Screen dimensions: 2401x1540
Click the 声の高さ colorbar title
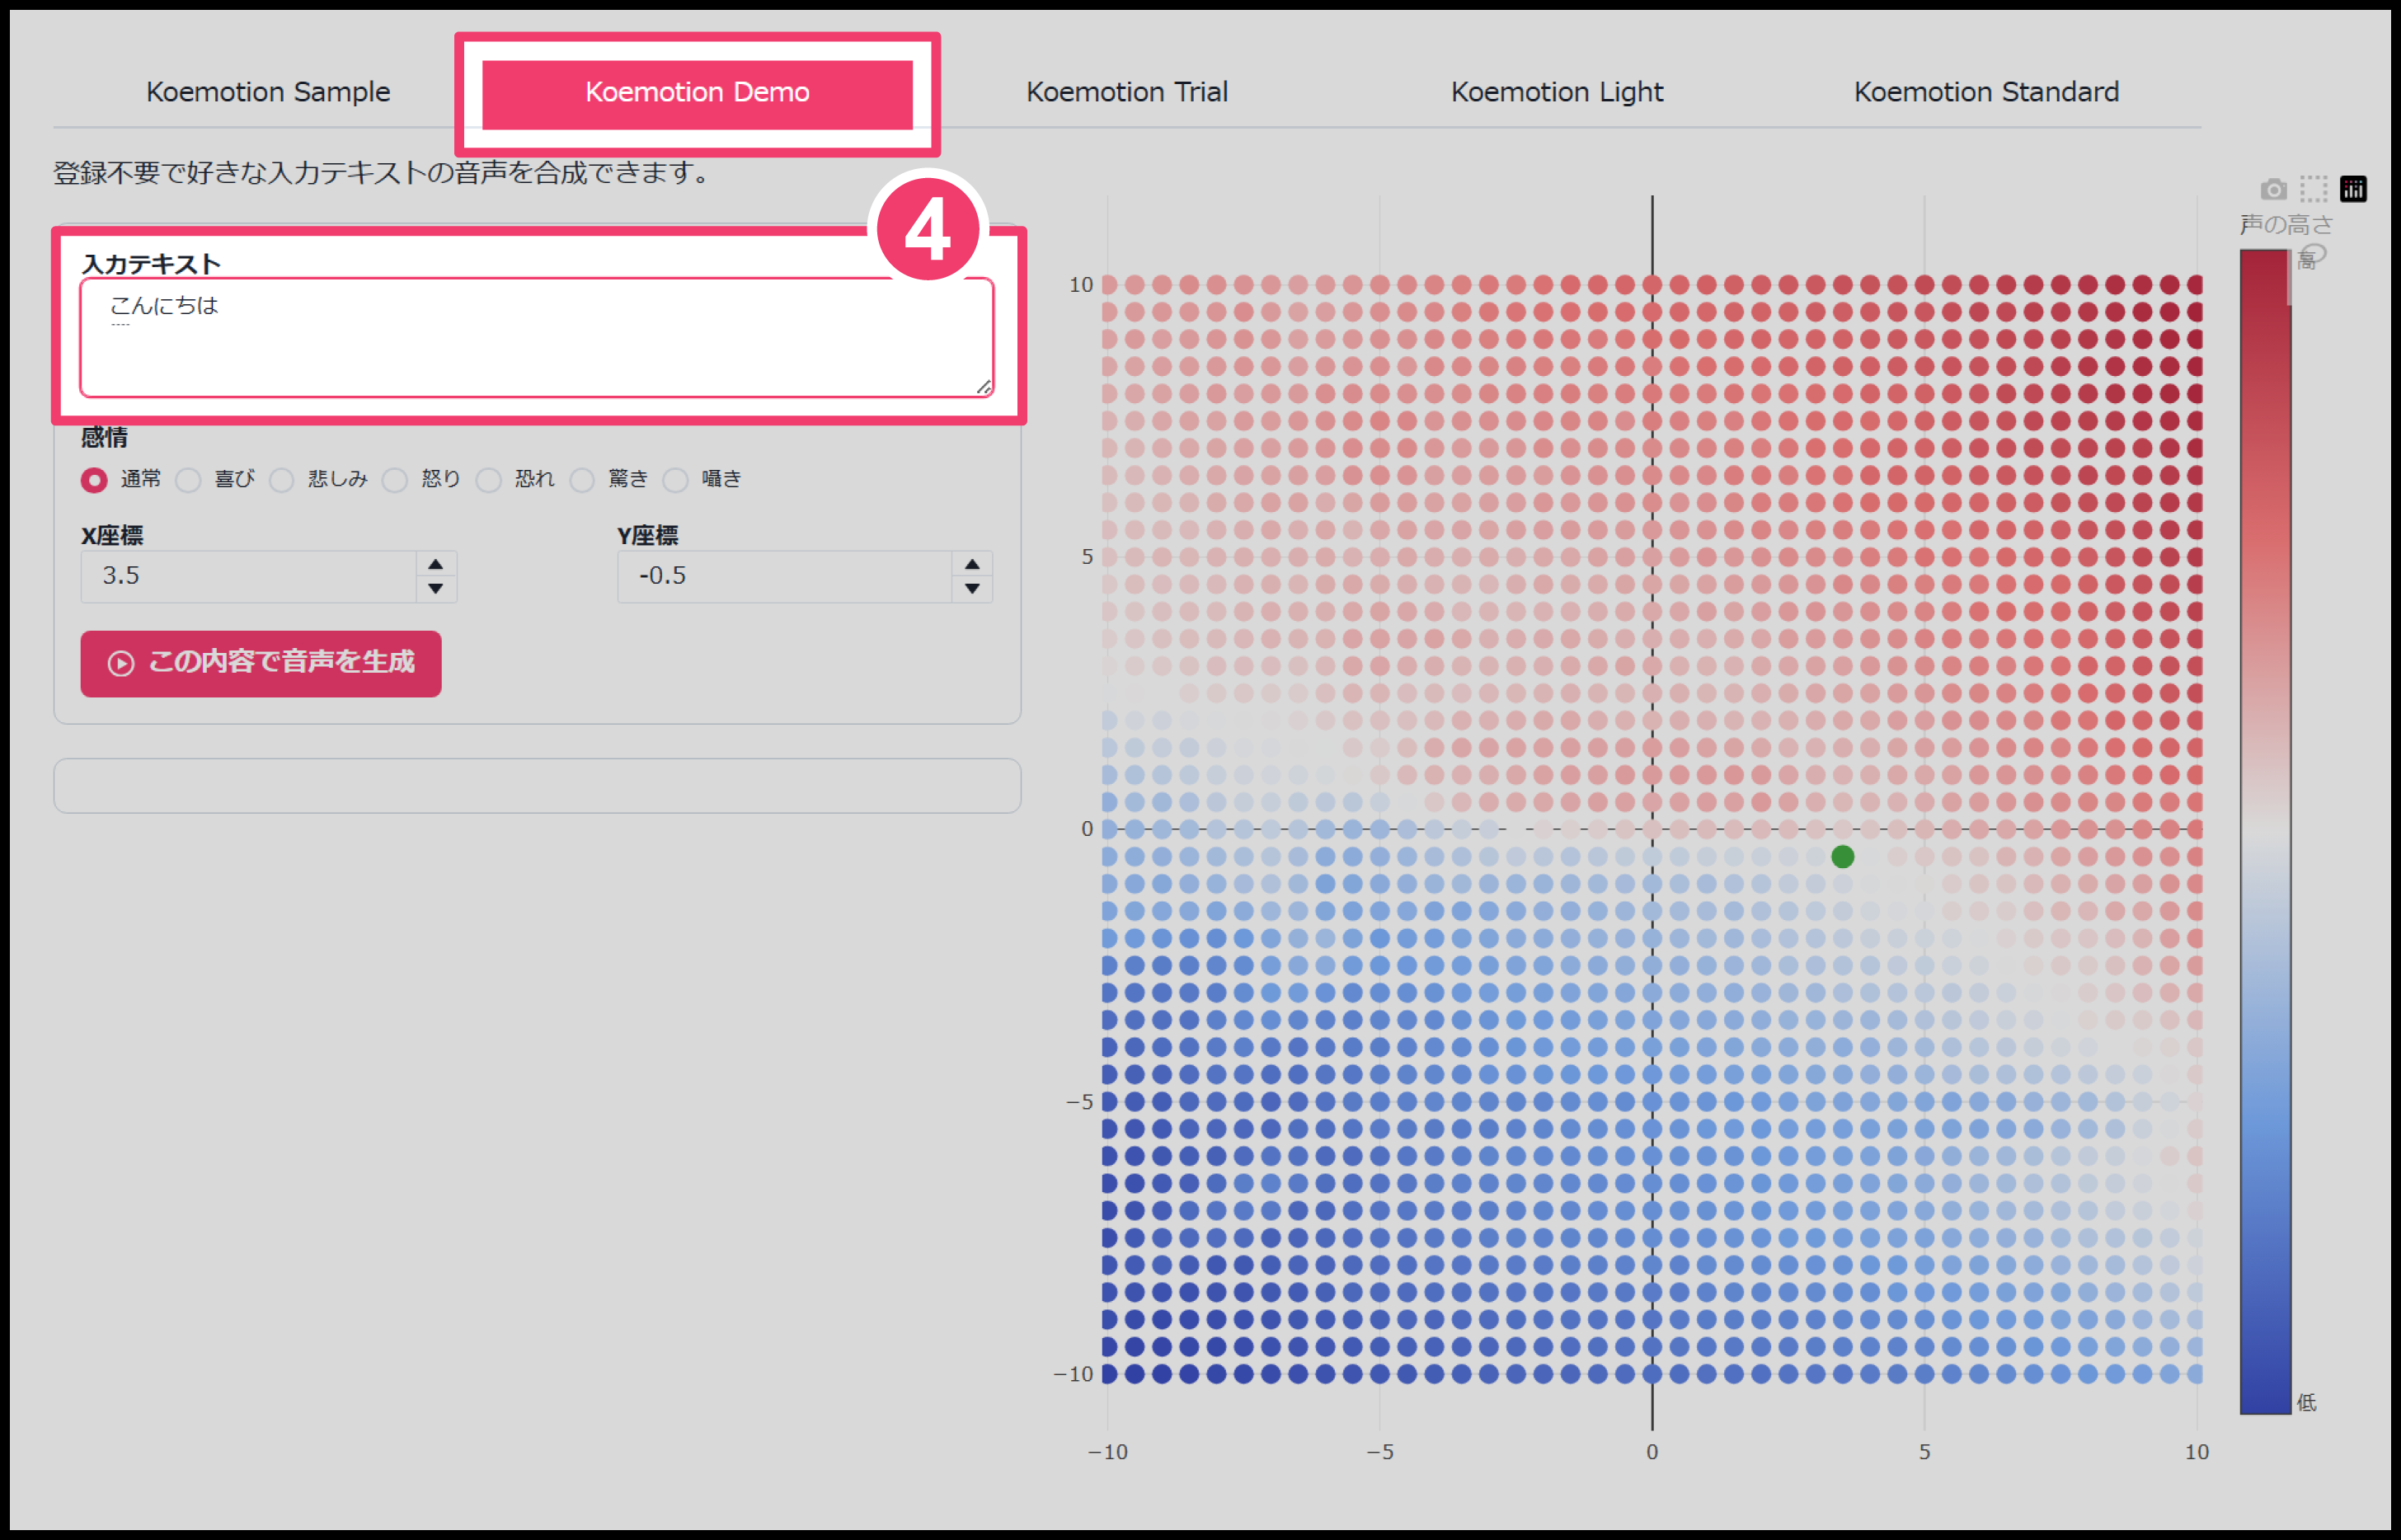coord(2286,224)
